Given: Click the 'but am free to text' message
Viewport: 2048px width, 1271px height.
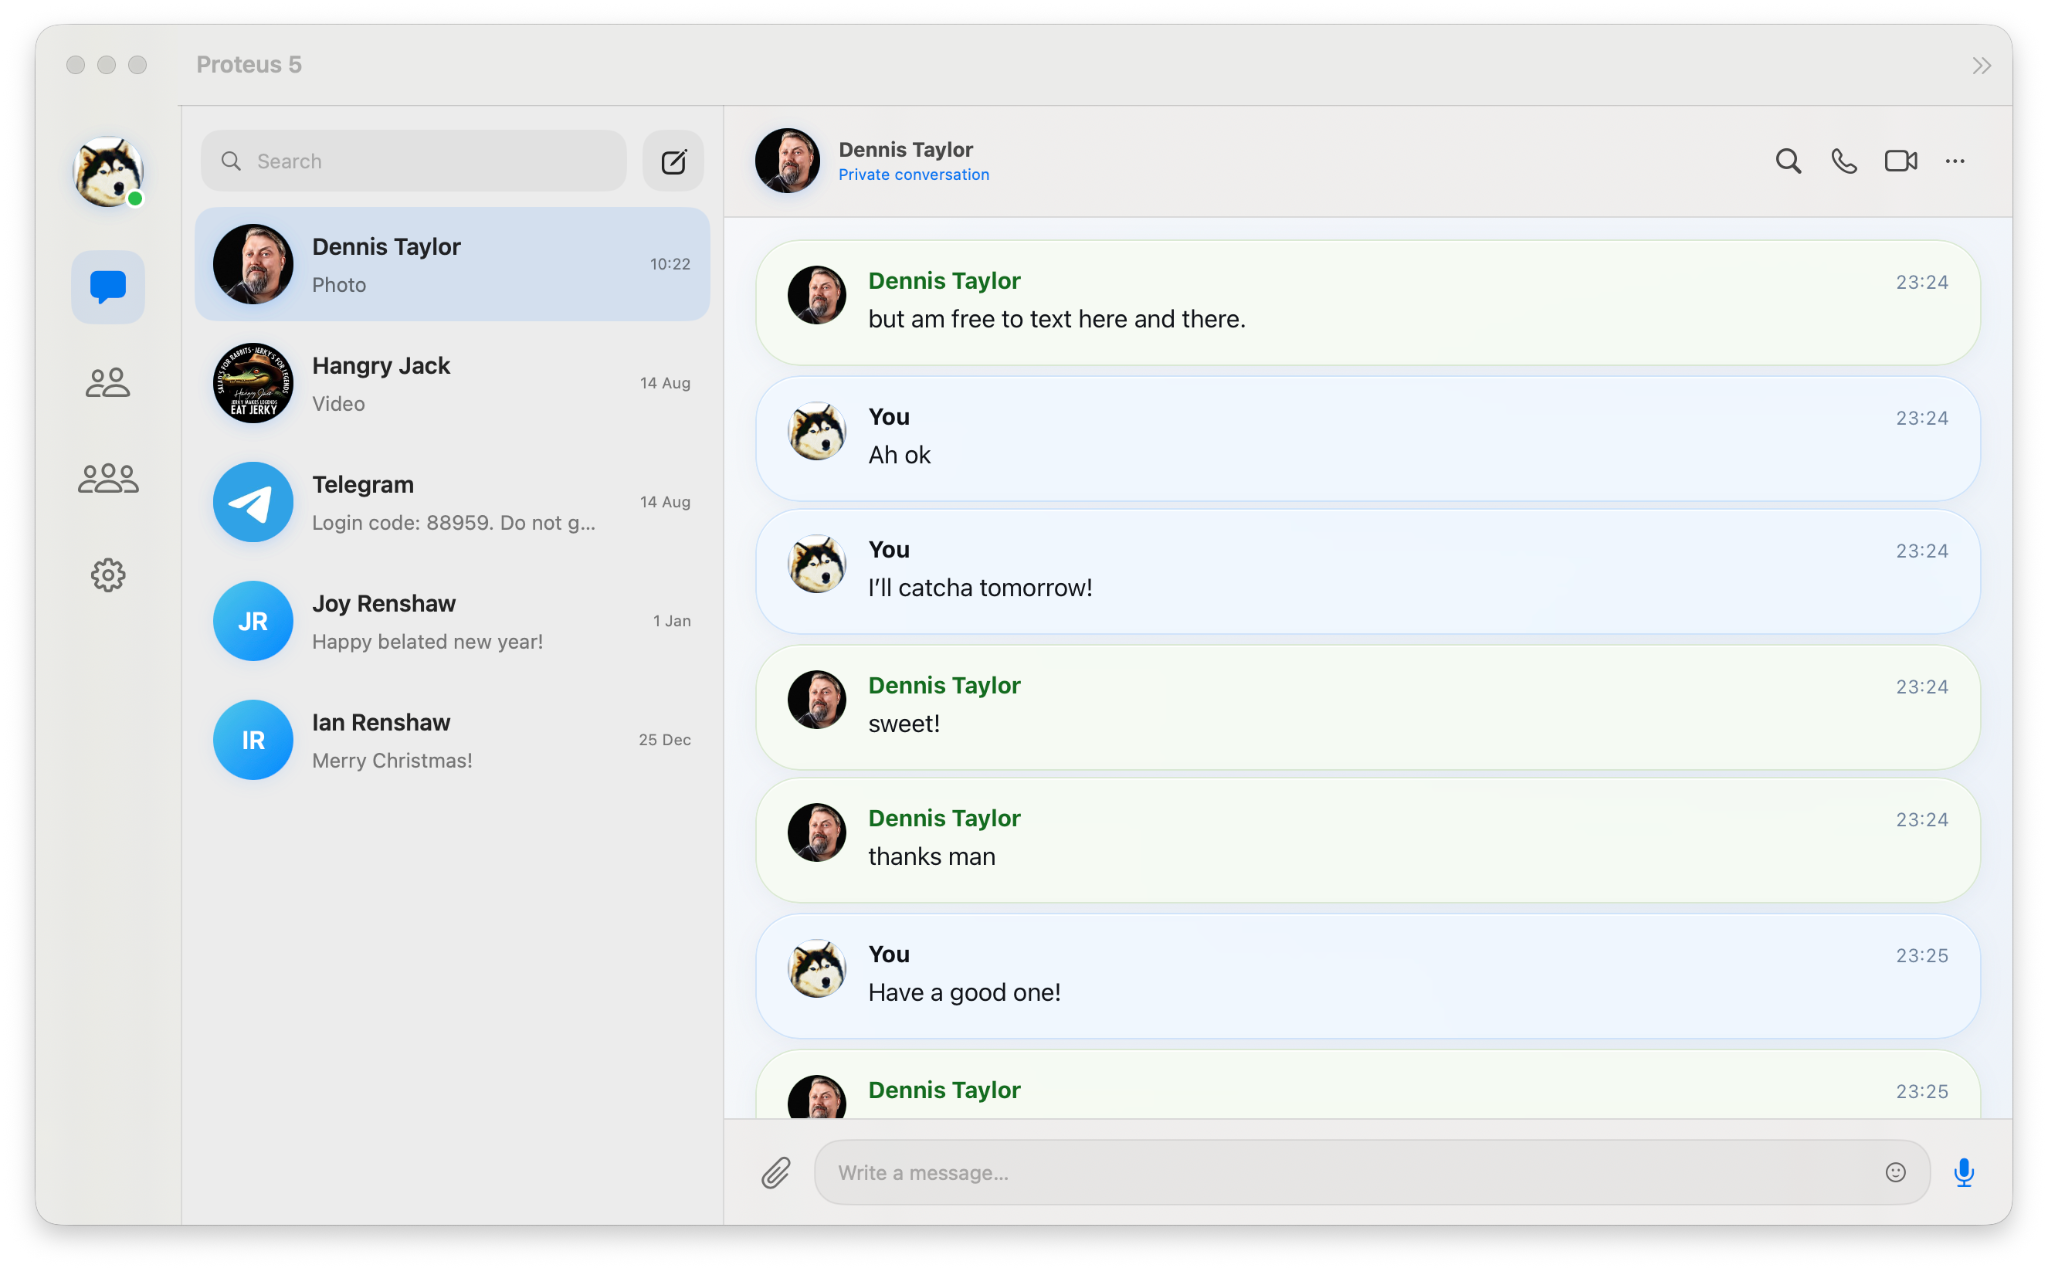Looking at the screenshot, I should click(1367, 302).
